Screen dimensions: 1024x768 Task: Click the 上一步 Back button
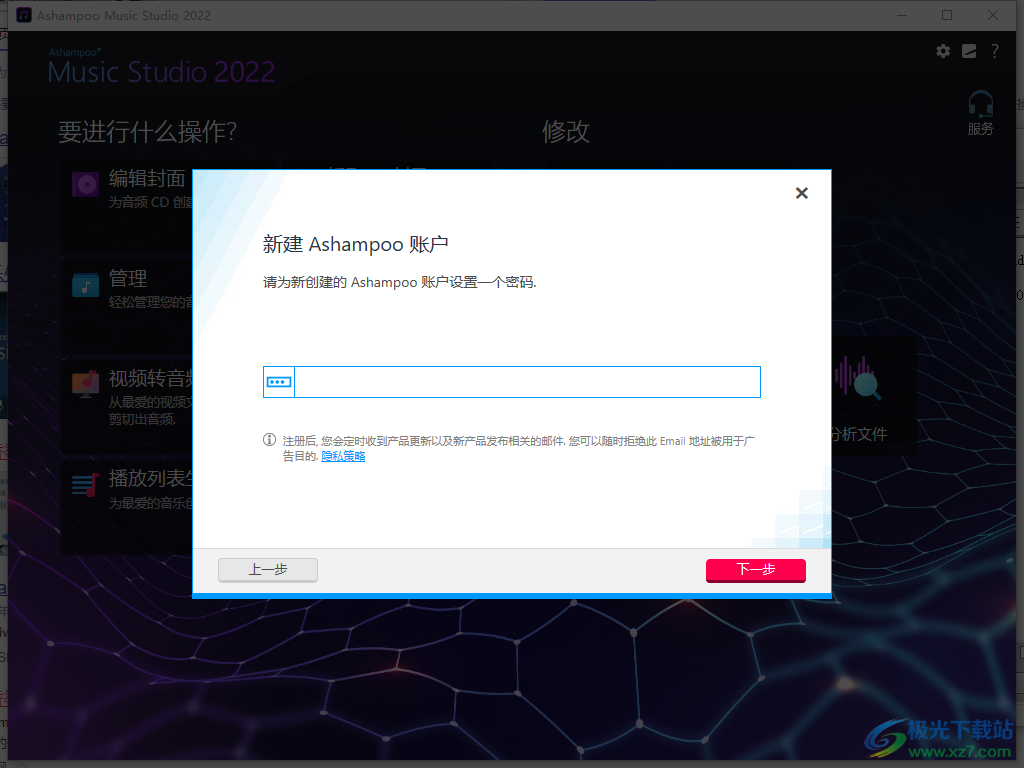coord(267,570)
